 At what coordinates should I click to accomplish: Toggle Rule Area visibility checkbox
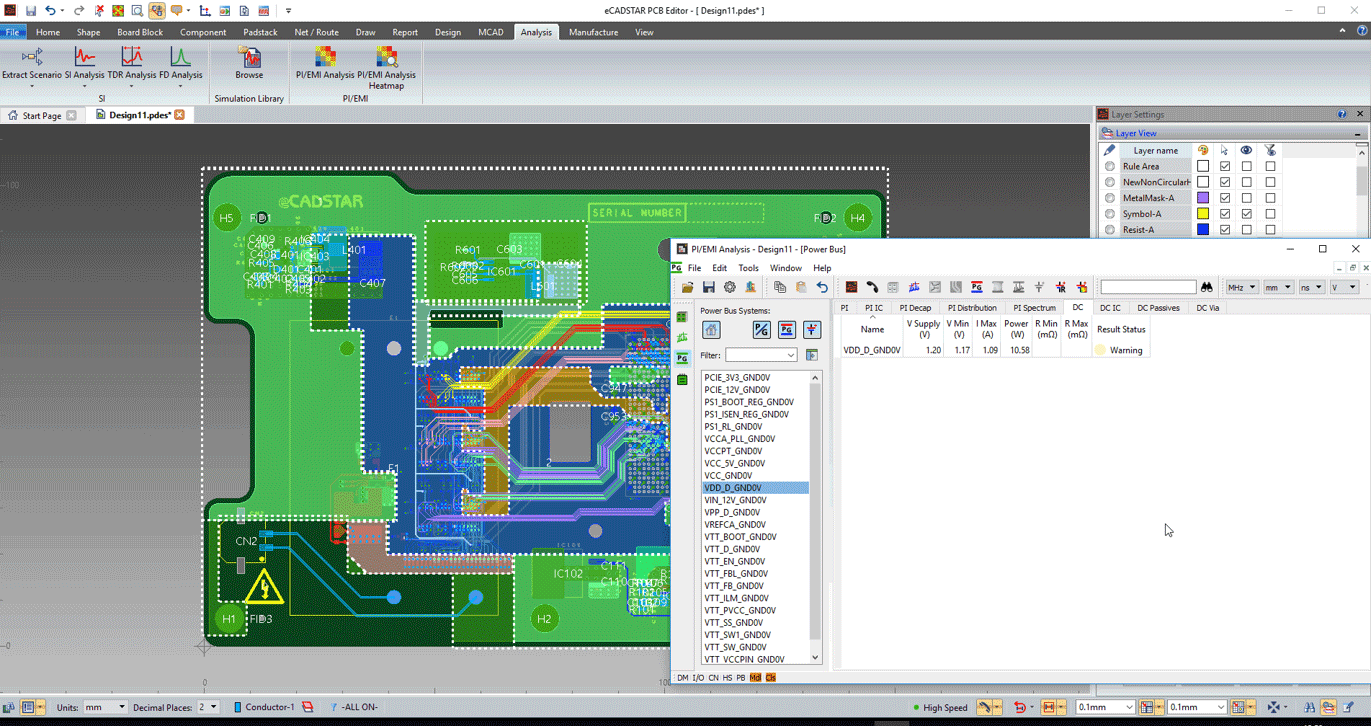pyautogui.click(x=1247, y=166)
